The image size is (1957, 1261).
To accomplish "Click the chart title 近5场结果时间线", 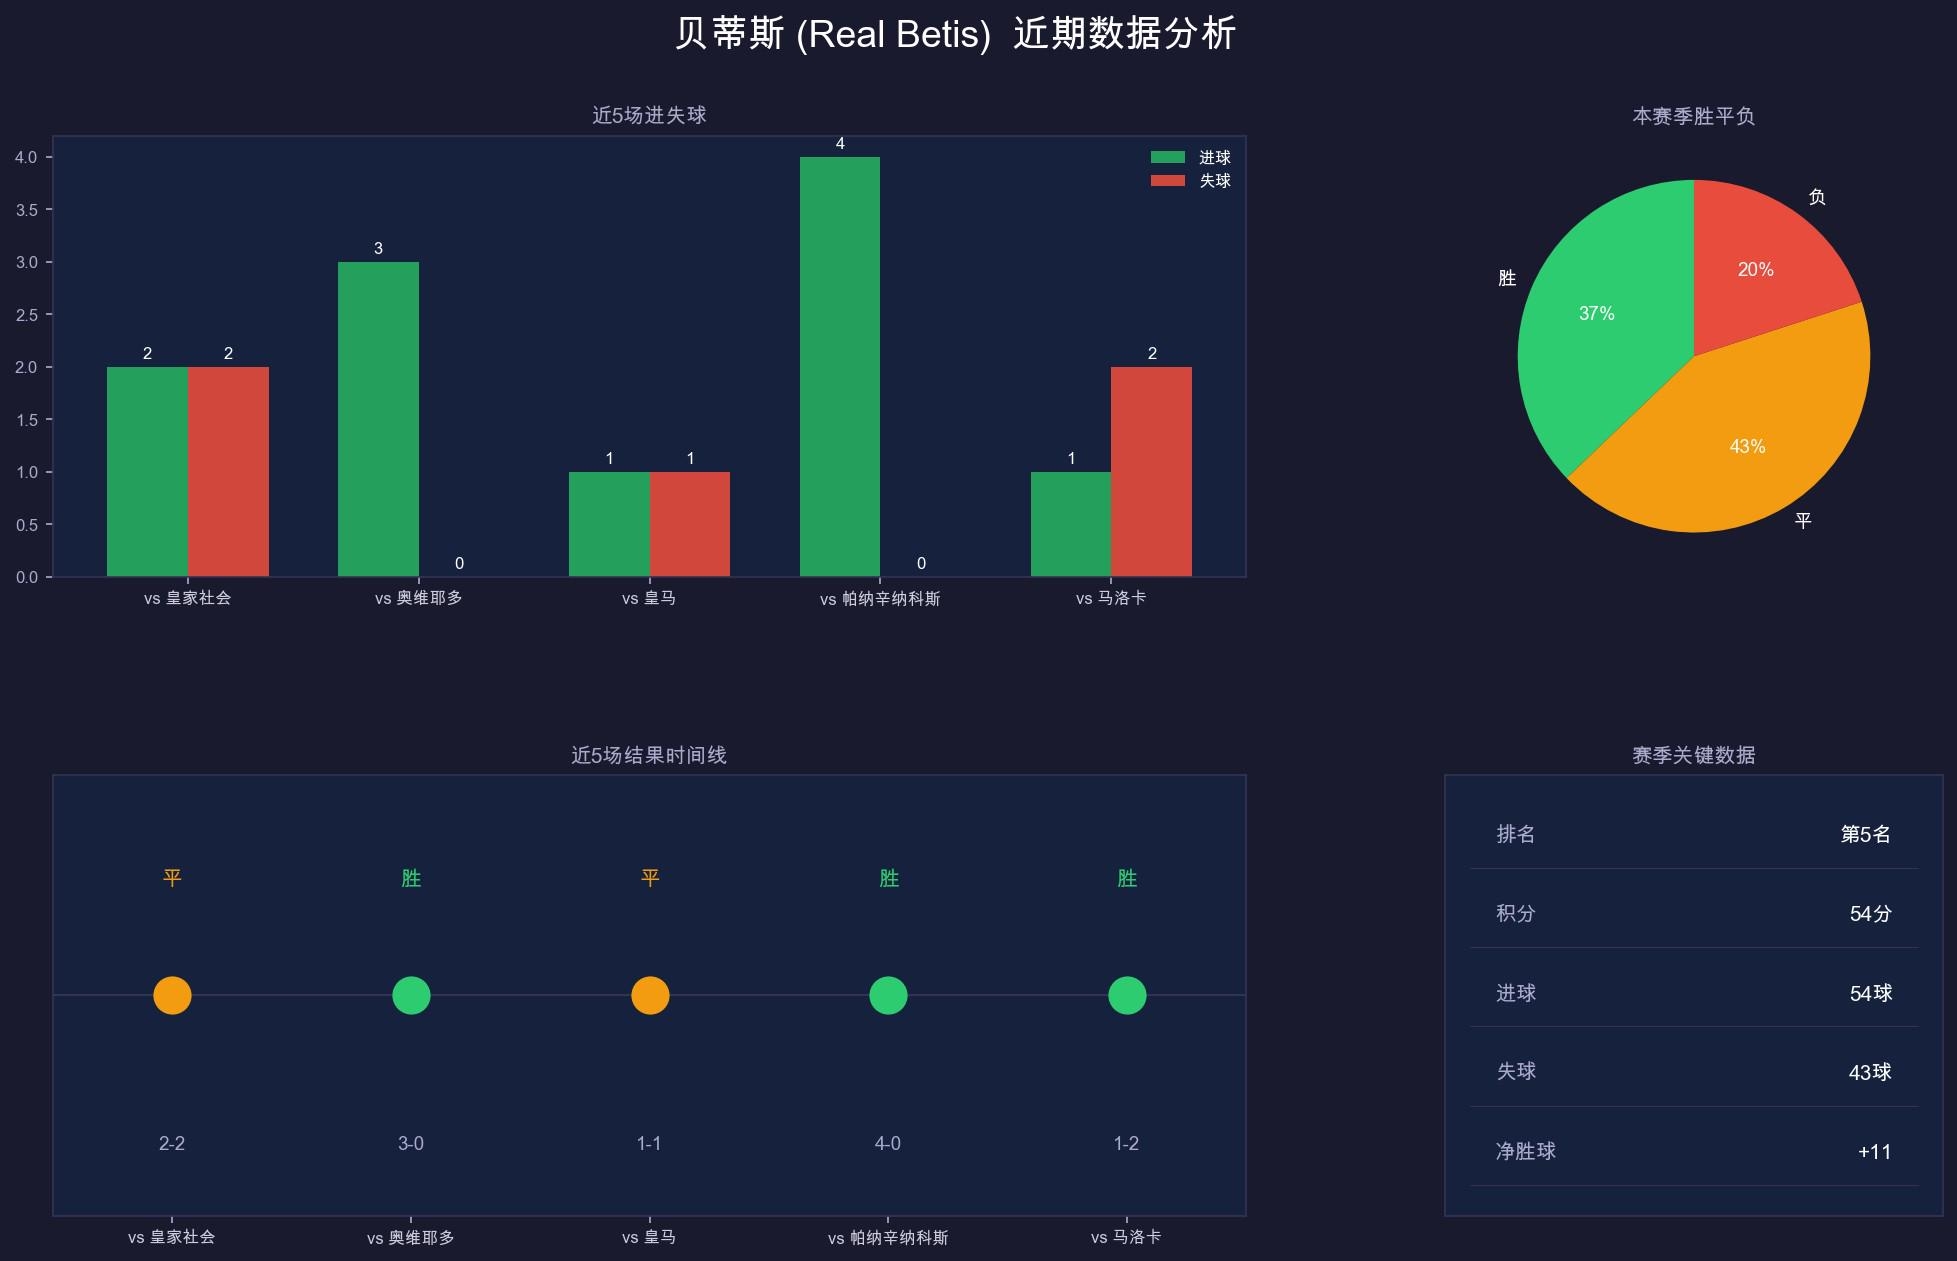I will point(649,755).
